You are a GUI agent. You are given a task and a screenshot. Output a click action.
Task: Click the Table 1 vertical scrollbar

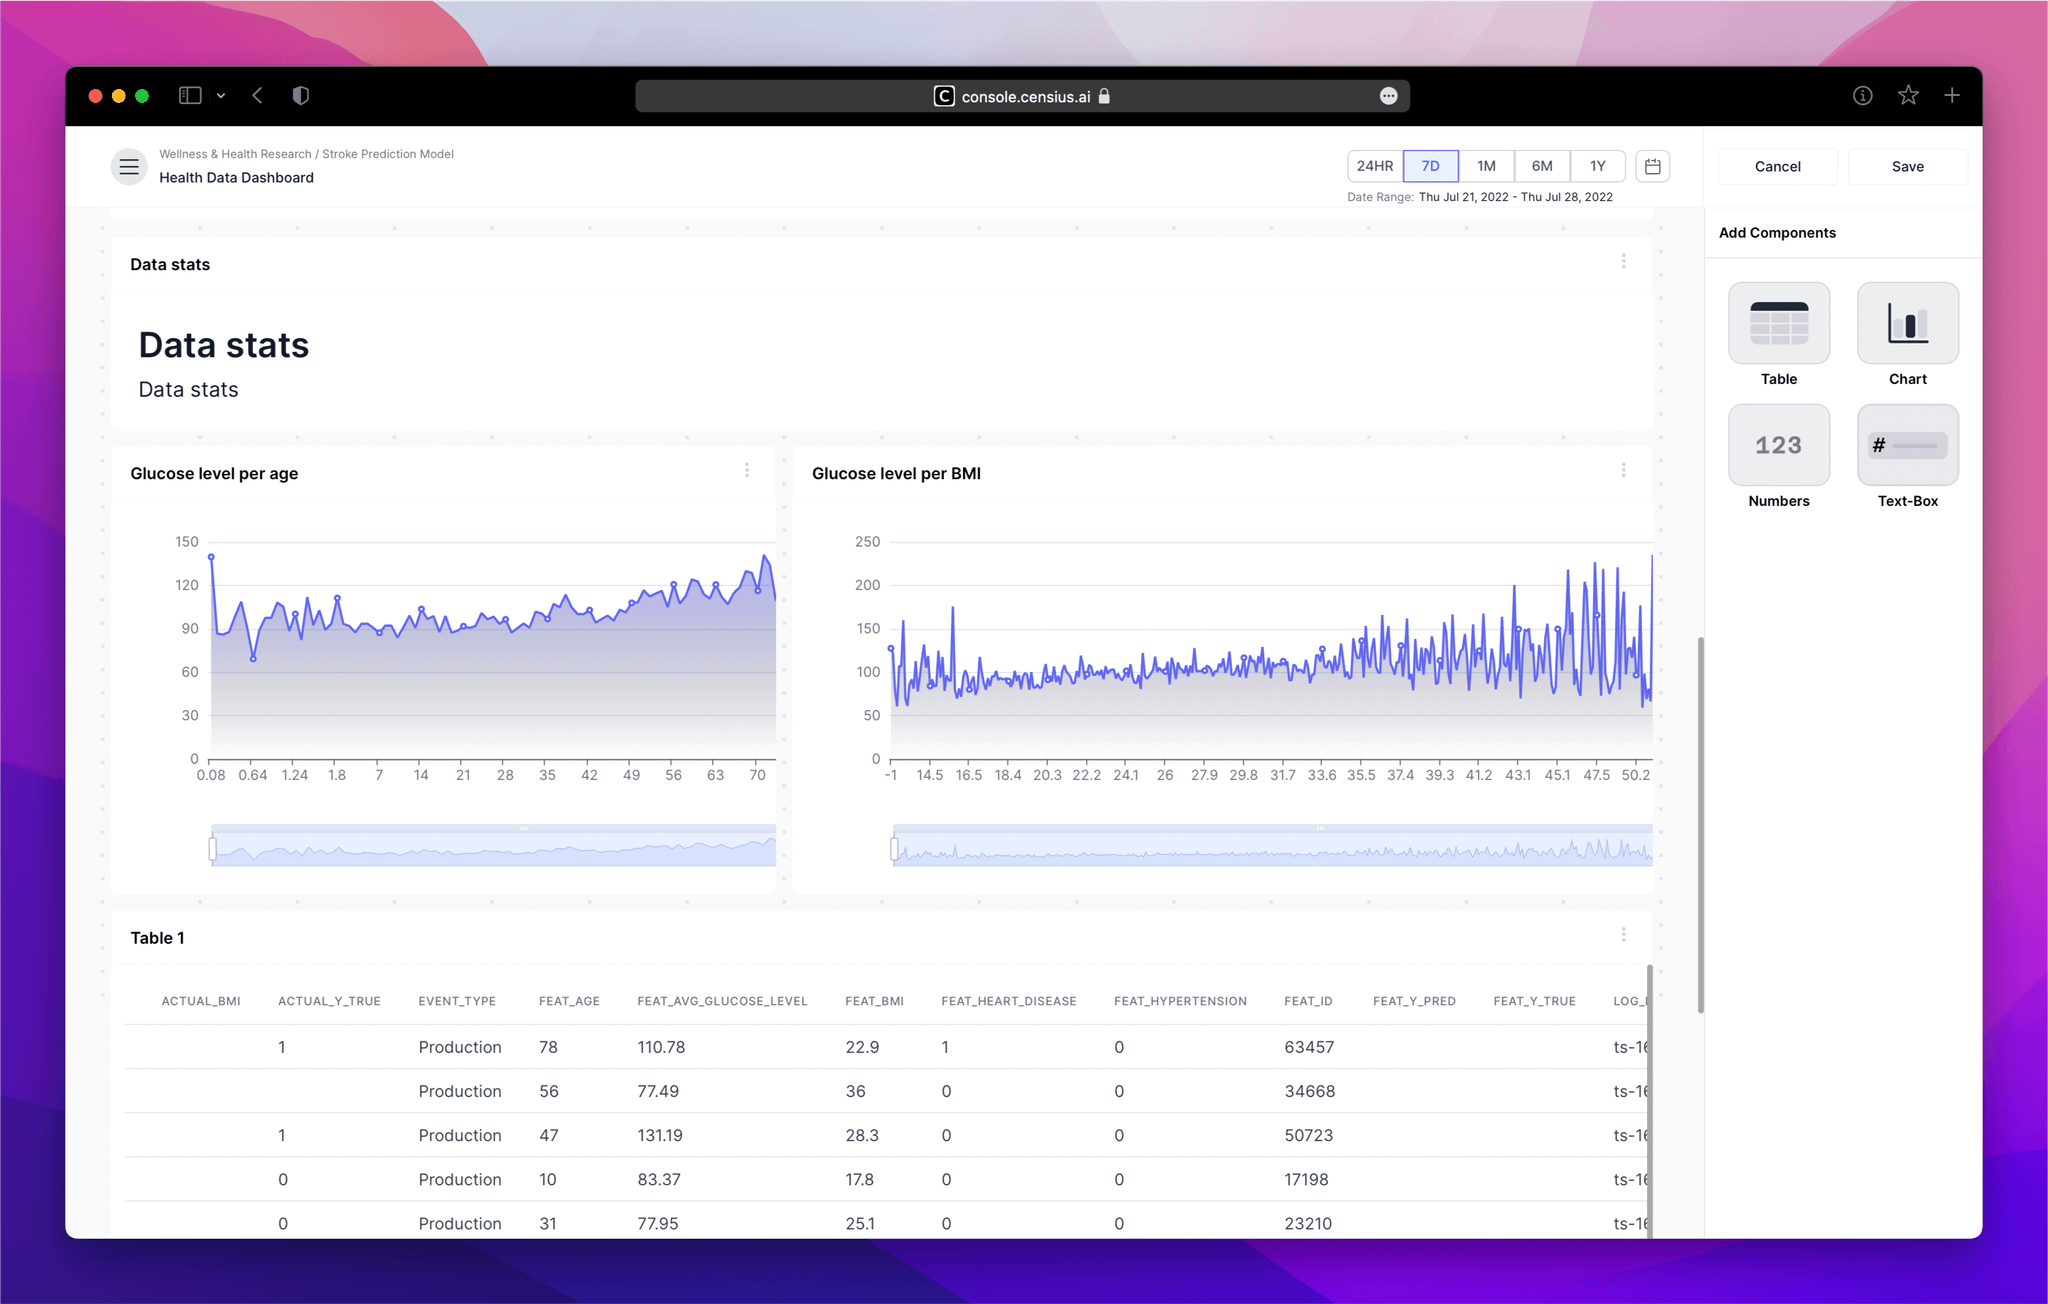pyautogui.click(x=1650, y=1100)
